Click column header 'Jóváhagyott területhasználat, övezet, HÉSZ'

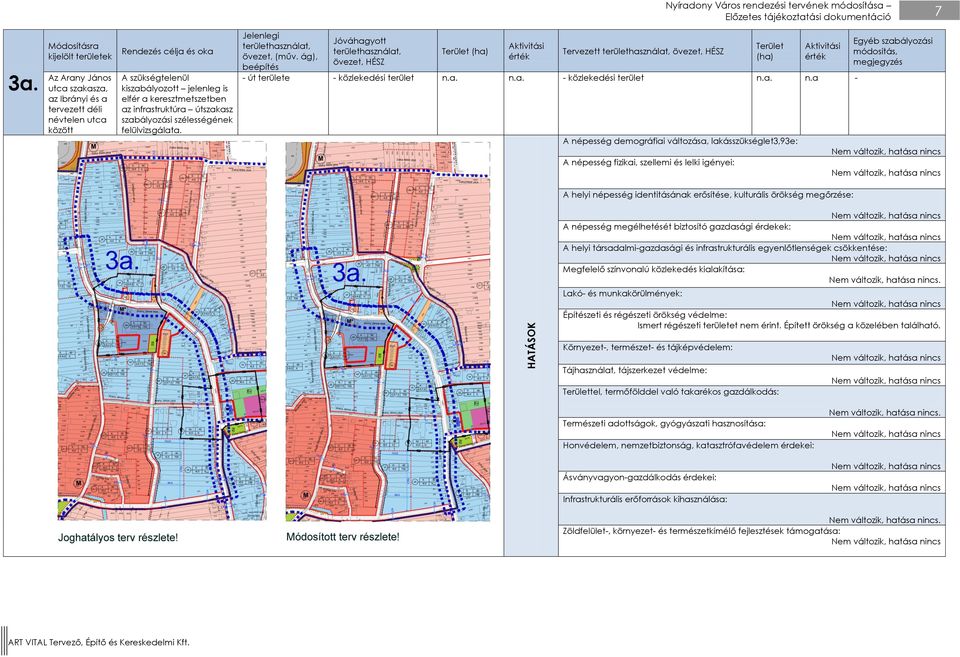[383, 51]
